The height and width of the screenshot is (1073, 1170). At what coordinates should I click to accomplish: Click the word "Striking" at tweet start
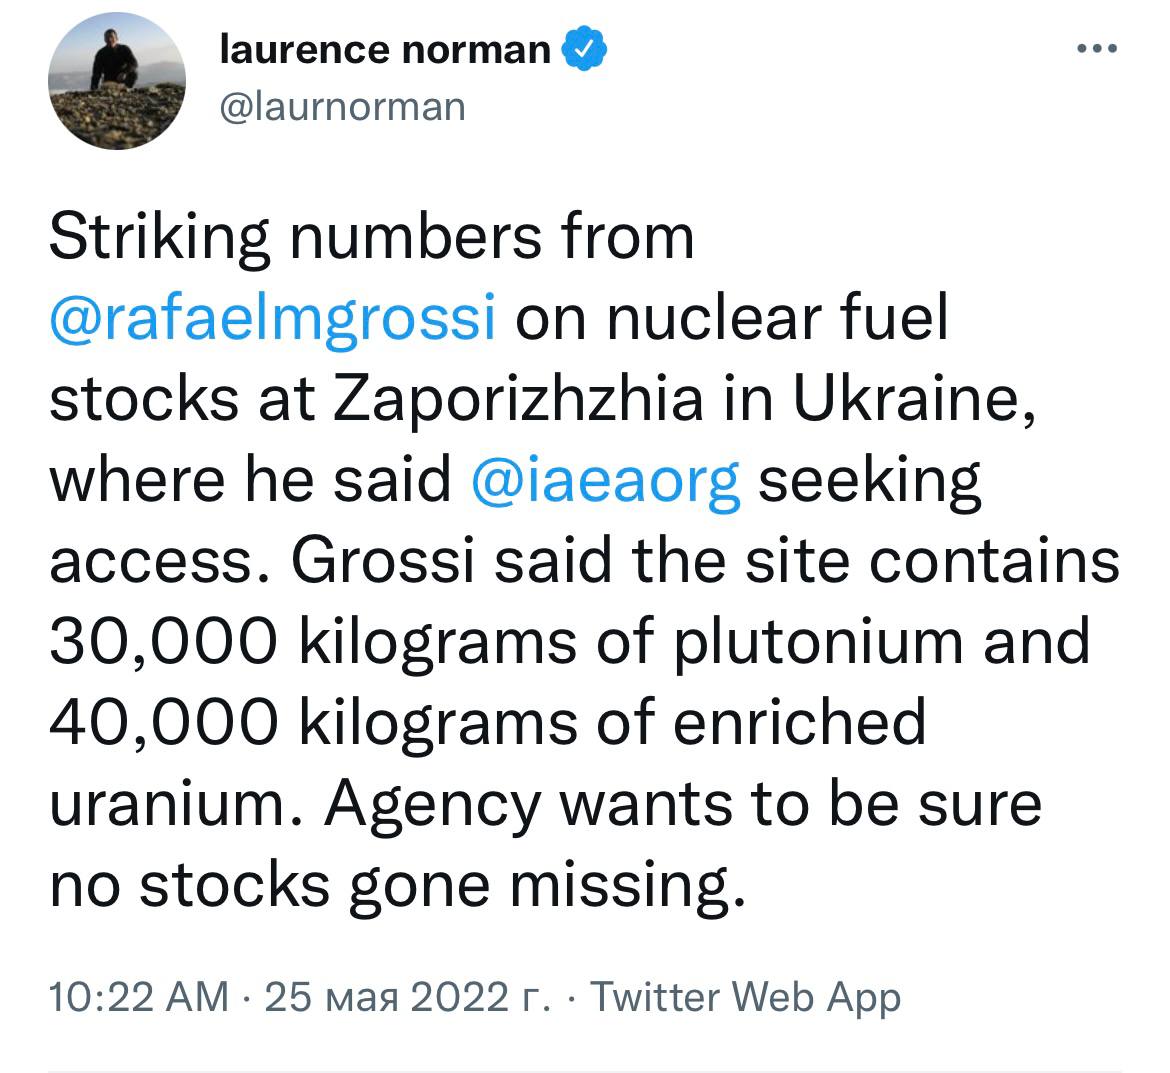tap(160, 240)
